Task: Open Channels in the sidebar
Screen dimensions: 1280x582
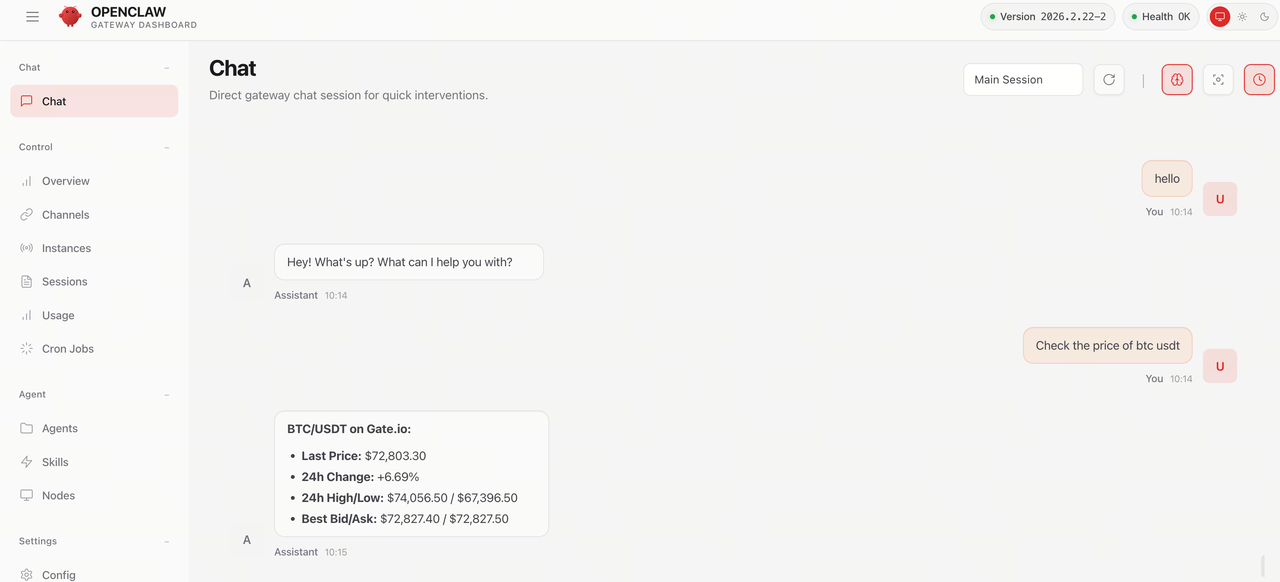Action: tap(65, 215)
